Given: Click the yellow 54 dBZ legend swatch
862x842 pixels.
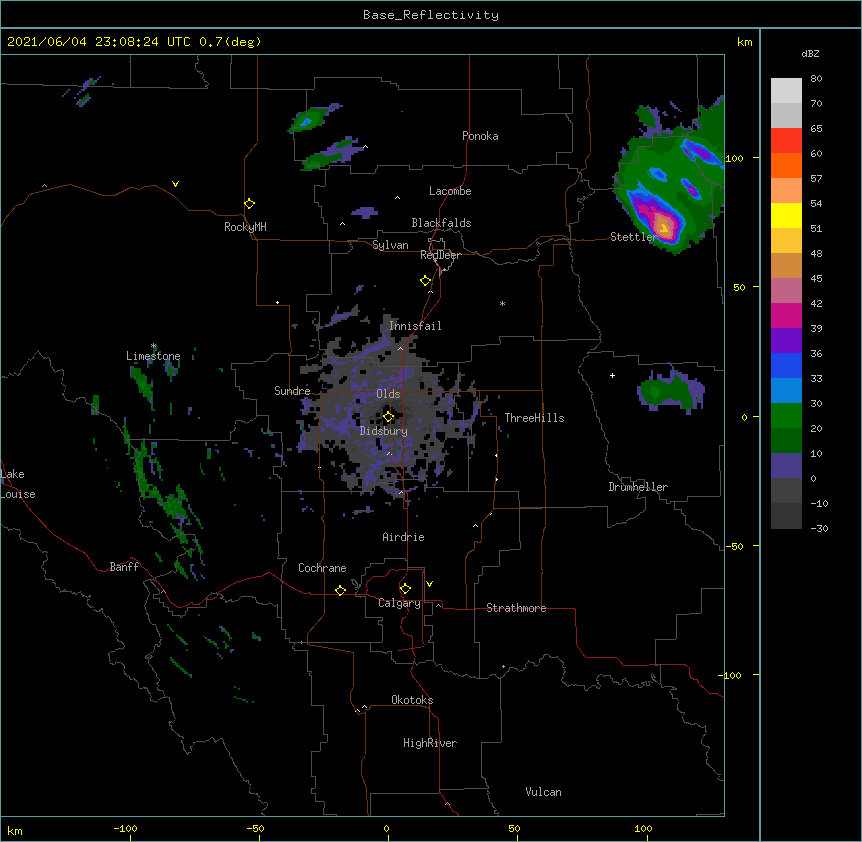Looking at the screenshot, I should tap(786, 215).
